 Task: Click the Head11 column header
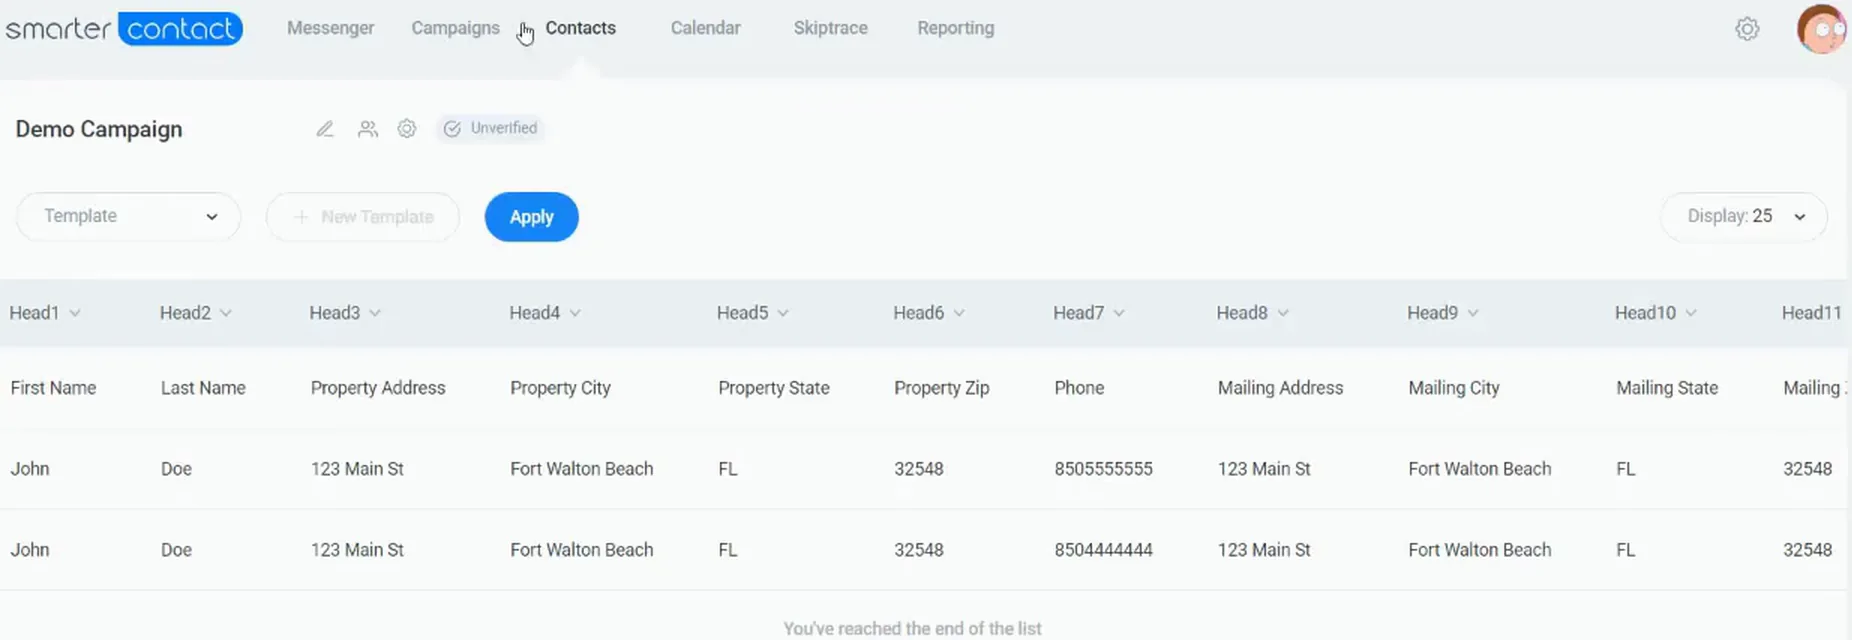(x=1811, y=313)
